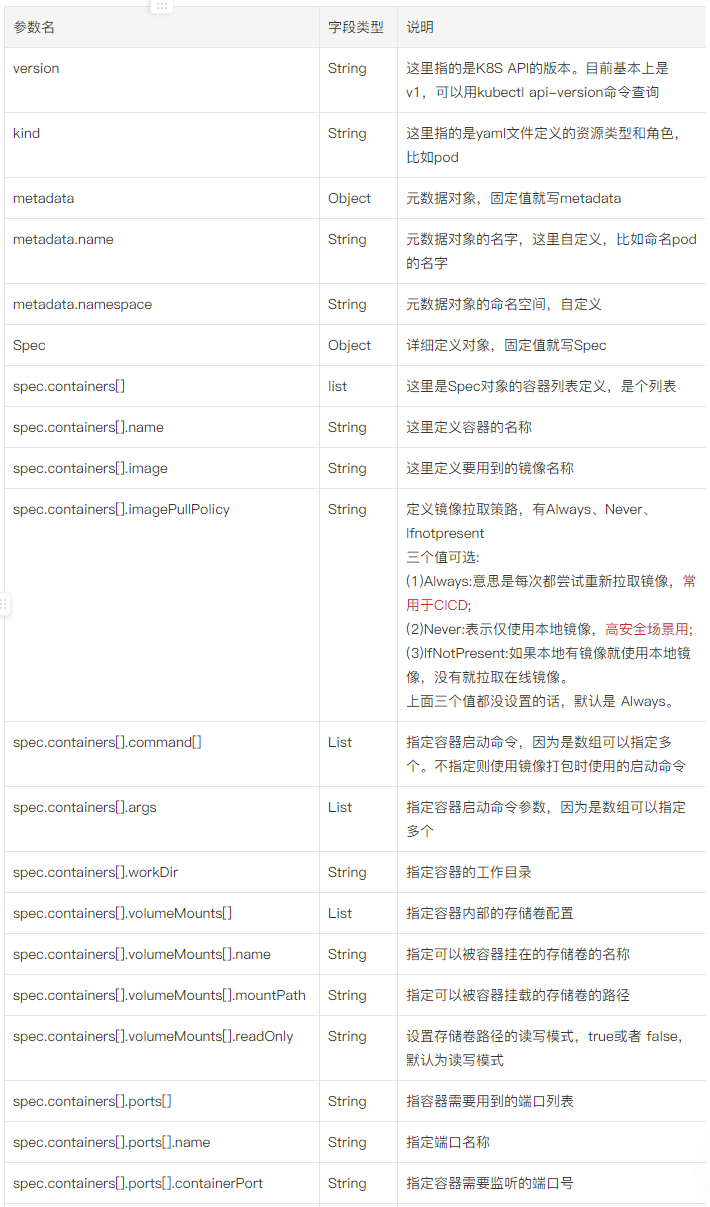Click the version parameter name cell

162,80
